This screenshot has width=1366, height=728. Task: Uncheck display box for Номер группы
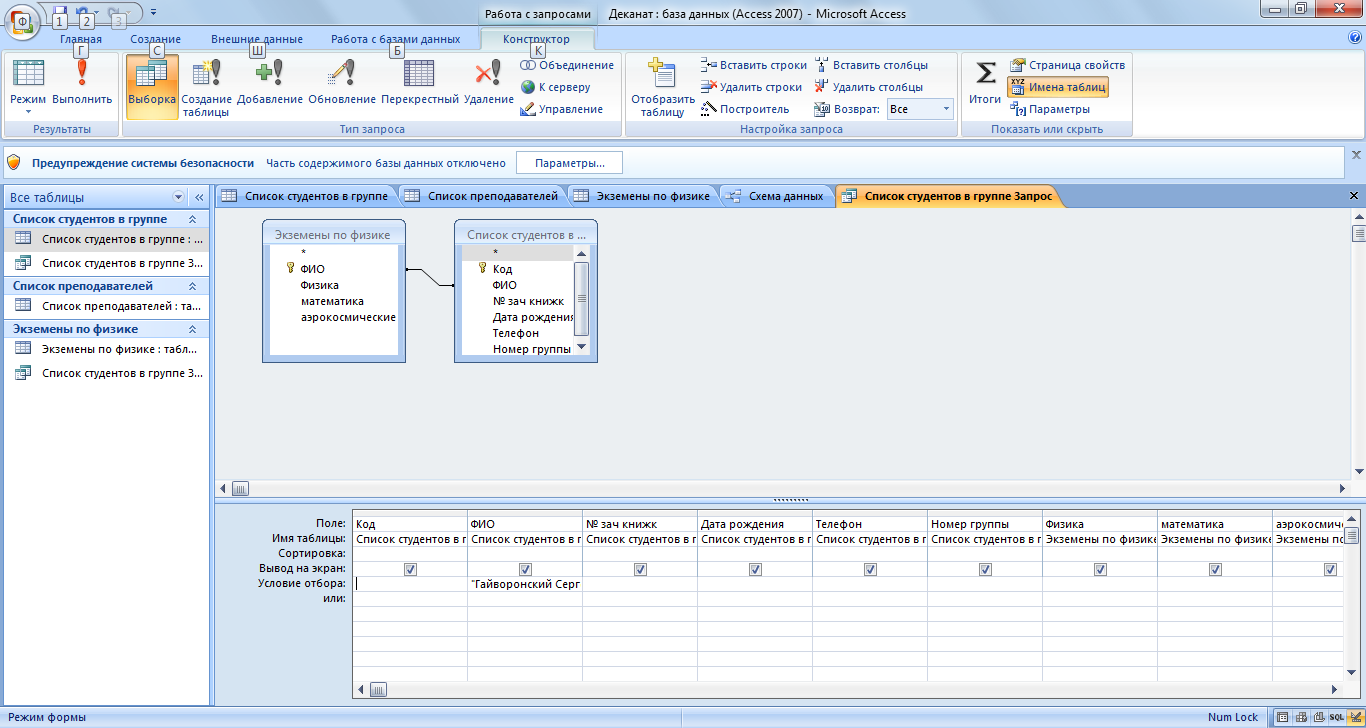point(985,569)
